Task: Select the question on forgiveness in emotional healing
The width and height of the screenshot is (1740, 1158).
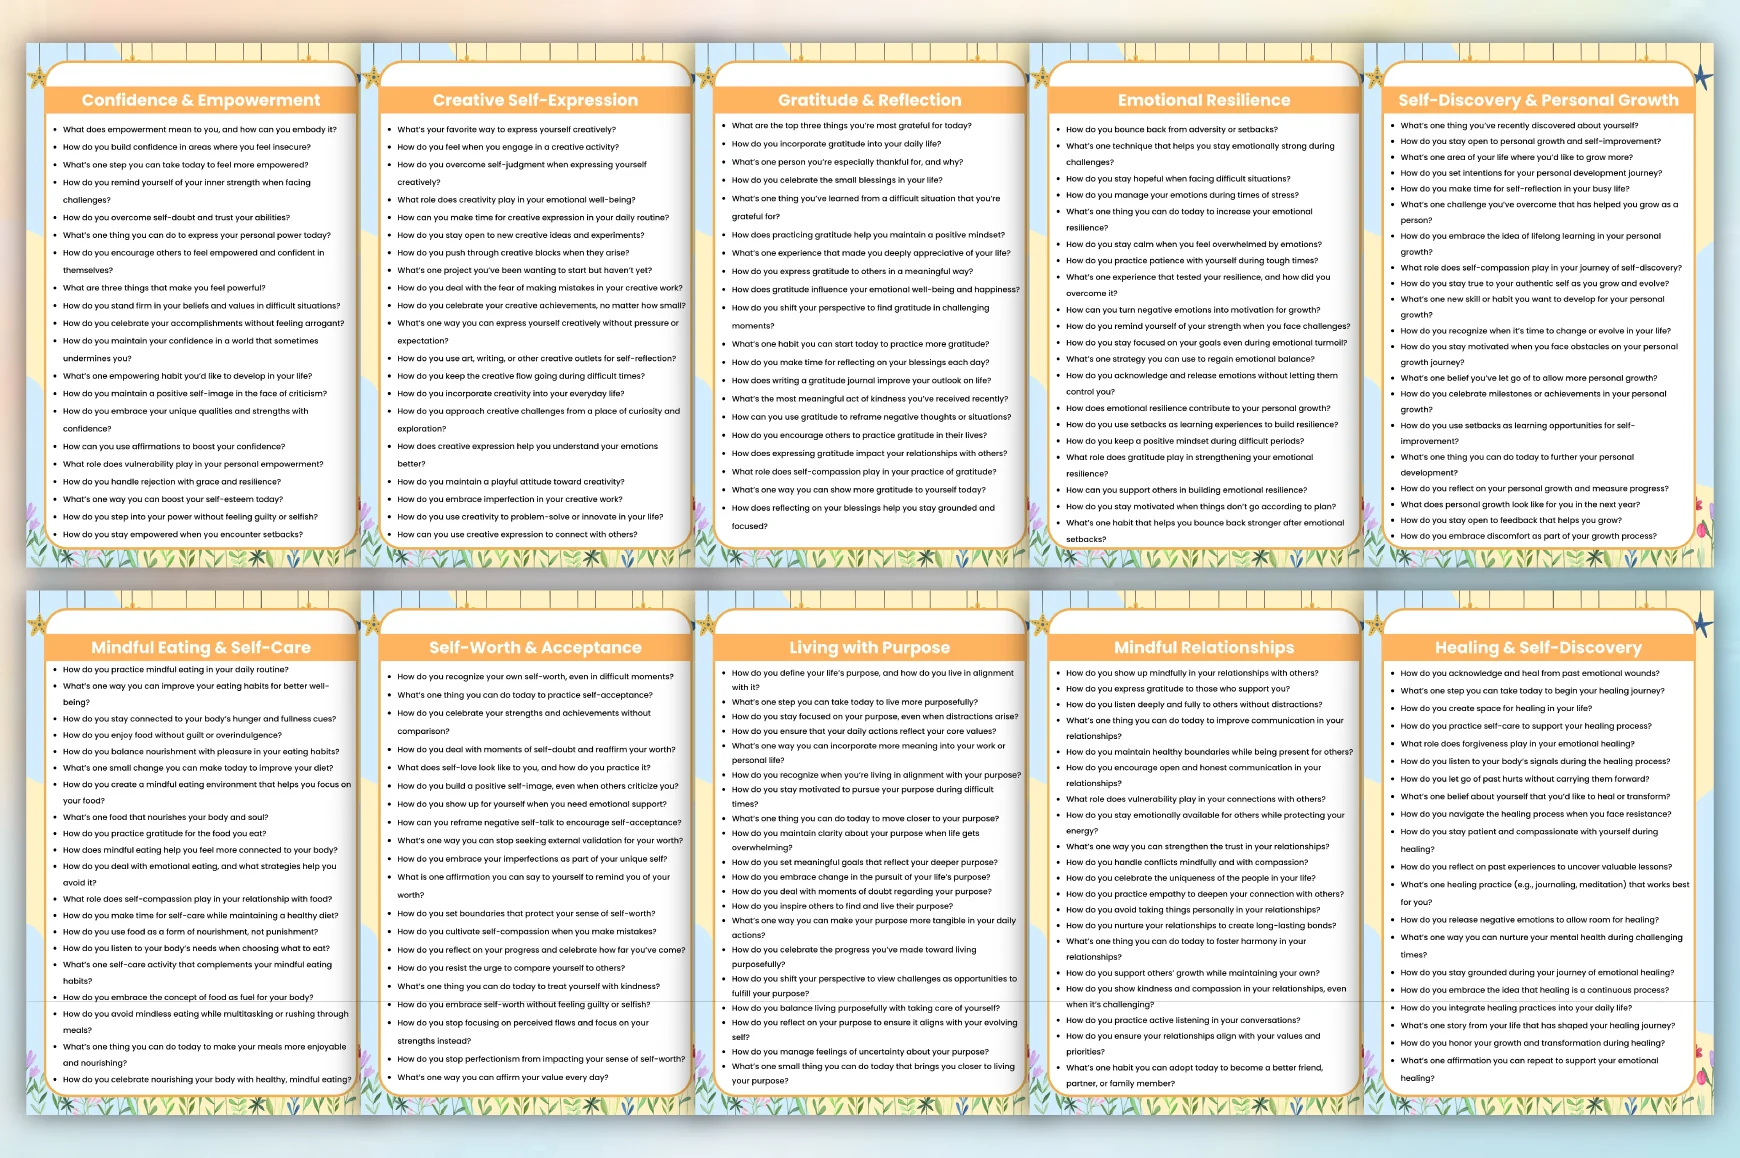Action: point(1517,744)
